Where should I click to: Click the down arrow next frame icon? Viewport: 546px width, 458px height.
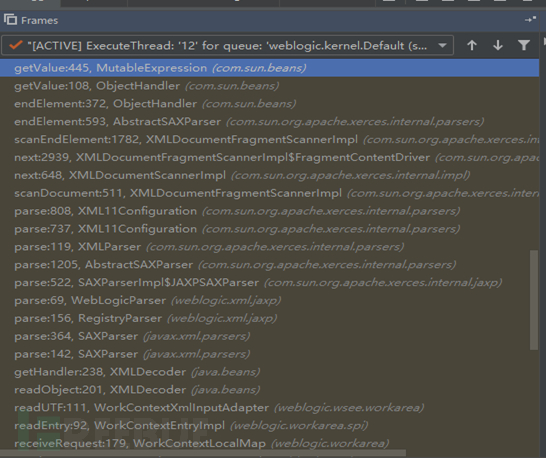pyautogui.click(x=498, y=45)
